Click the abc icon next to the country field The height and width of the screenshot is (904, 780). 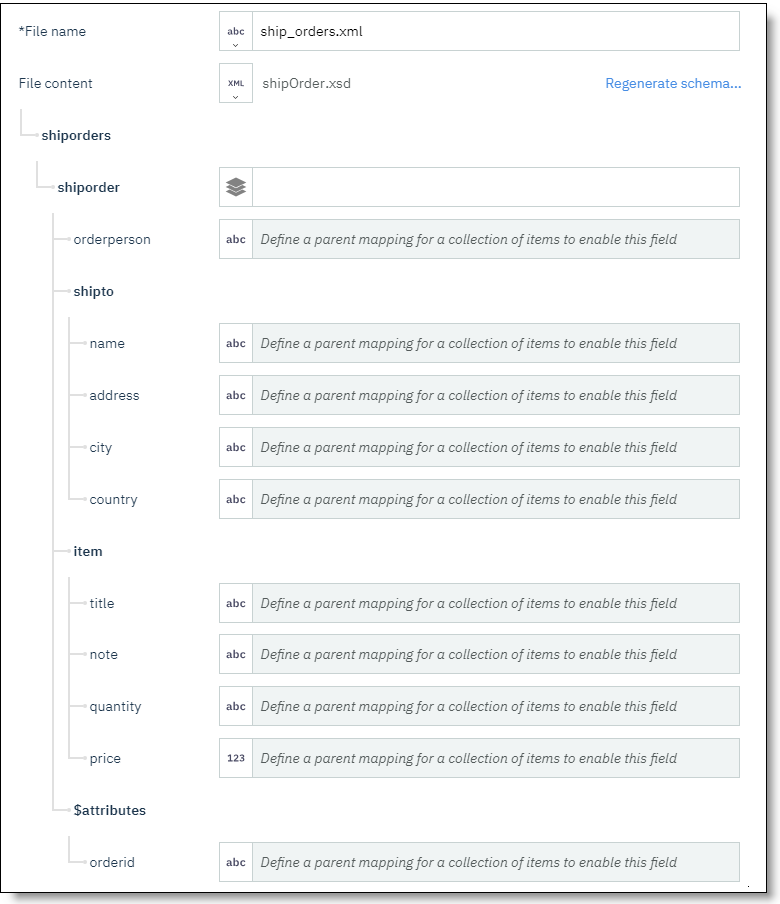235,499
